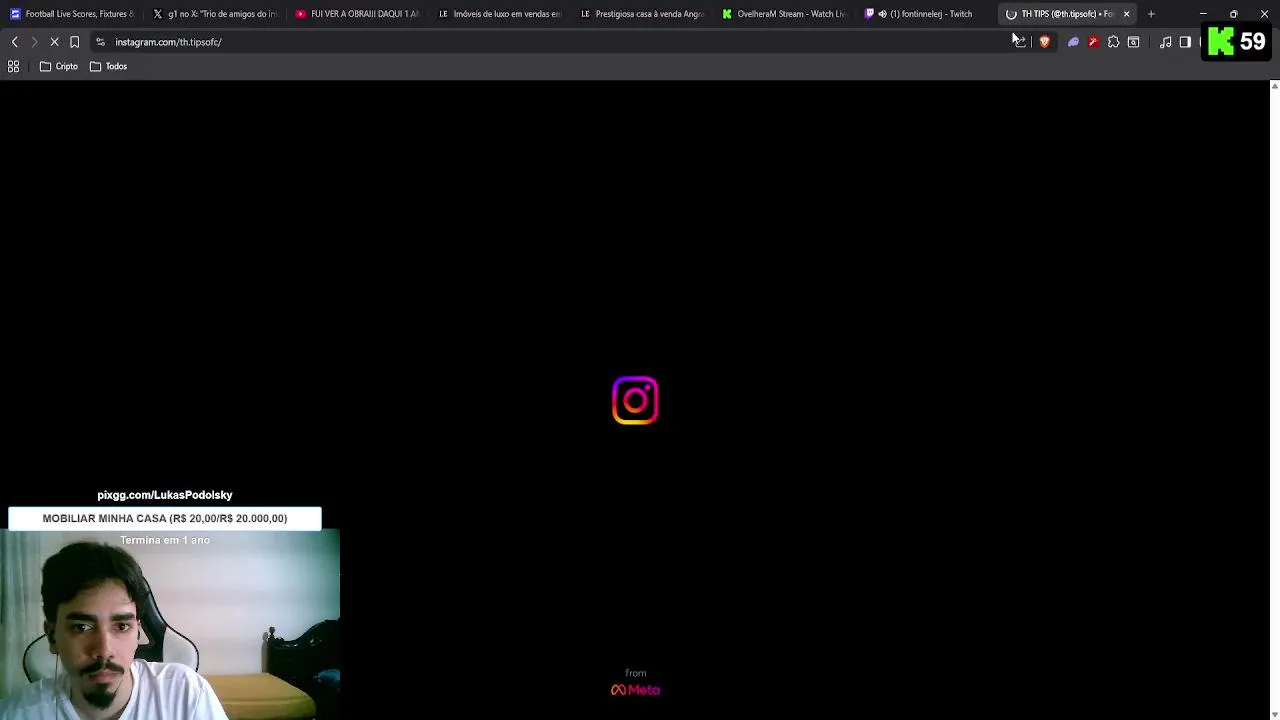
Task: Switch to the FUI VER A OBRA YouTube tab
Action: click(x=357, y=14)
